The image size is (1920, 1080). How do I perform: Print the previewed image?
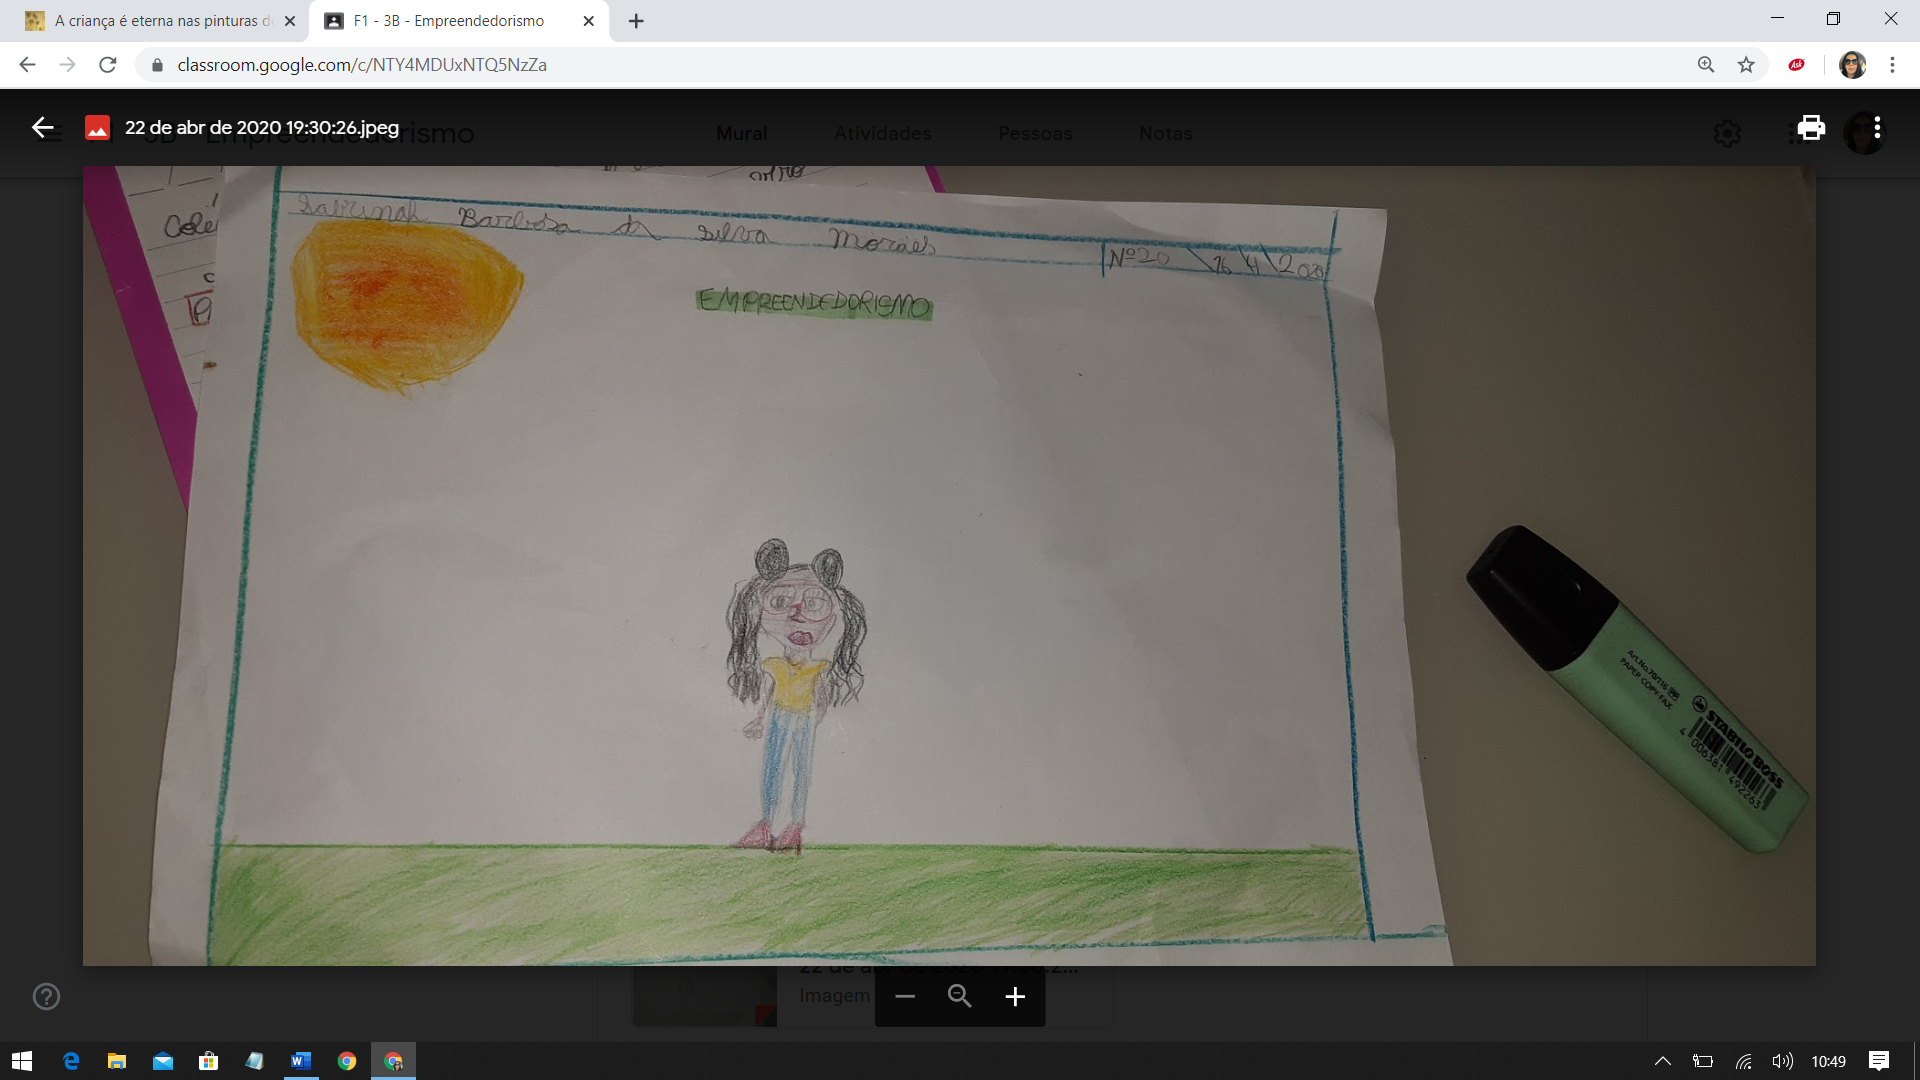pyautogui.click(x=1811, y=128)
